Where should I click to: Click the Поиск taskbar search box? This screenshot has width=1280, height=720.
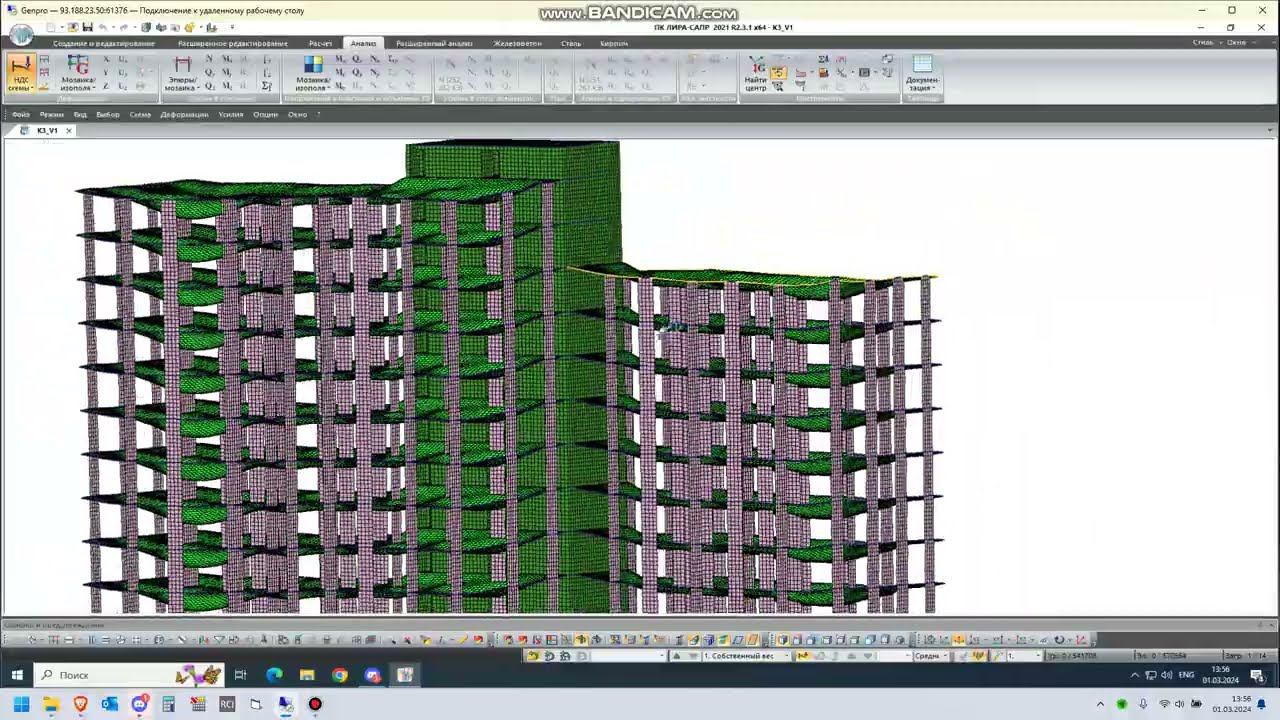pos(130,675)
